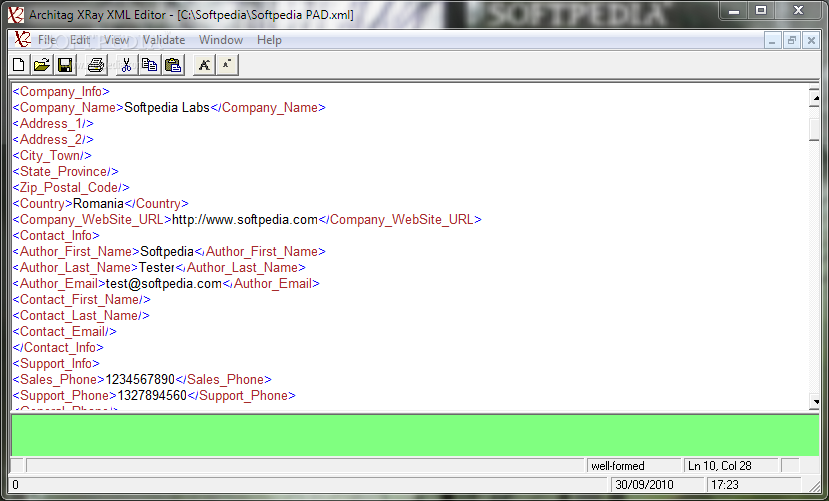Screen dimensions: 829x501
Task: Click the Support_Phone value 1327894560
Action: [x=152, y=395]
